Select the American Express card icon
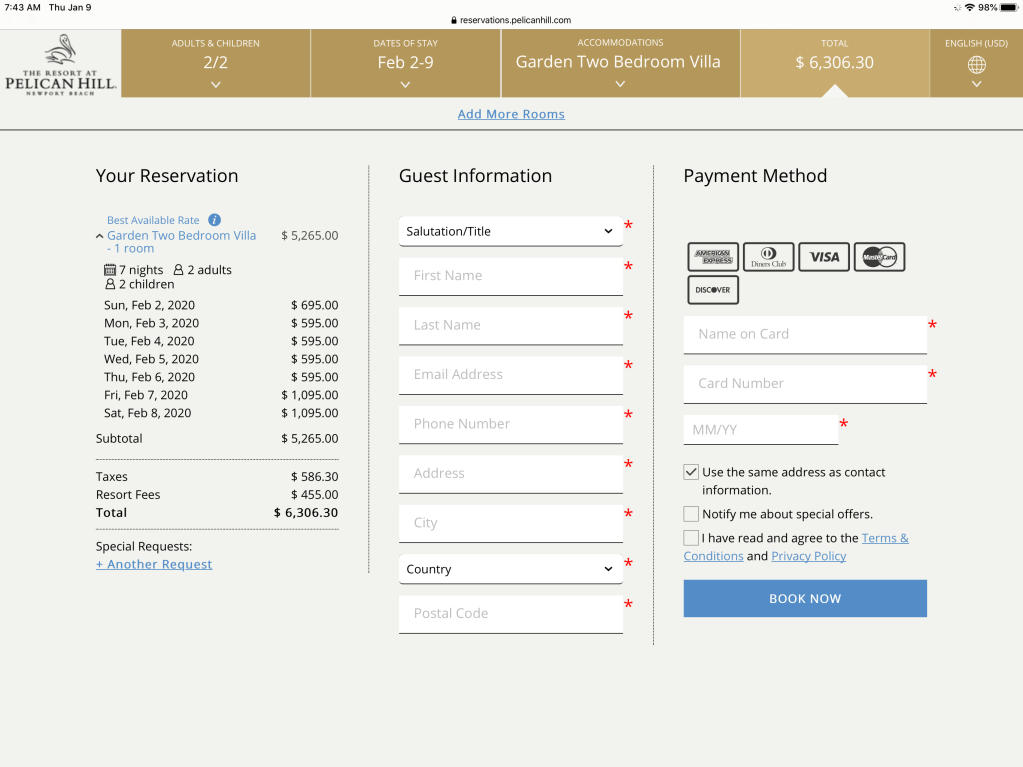The image size is (1023, 767). click(713, 257)
